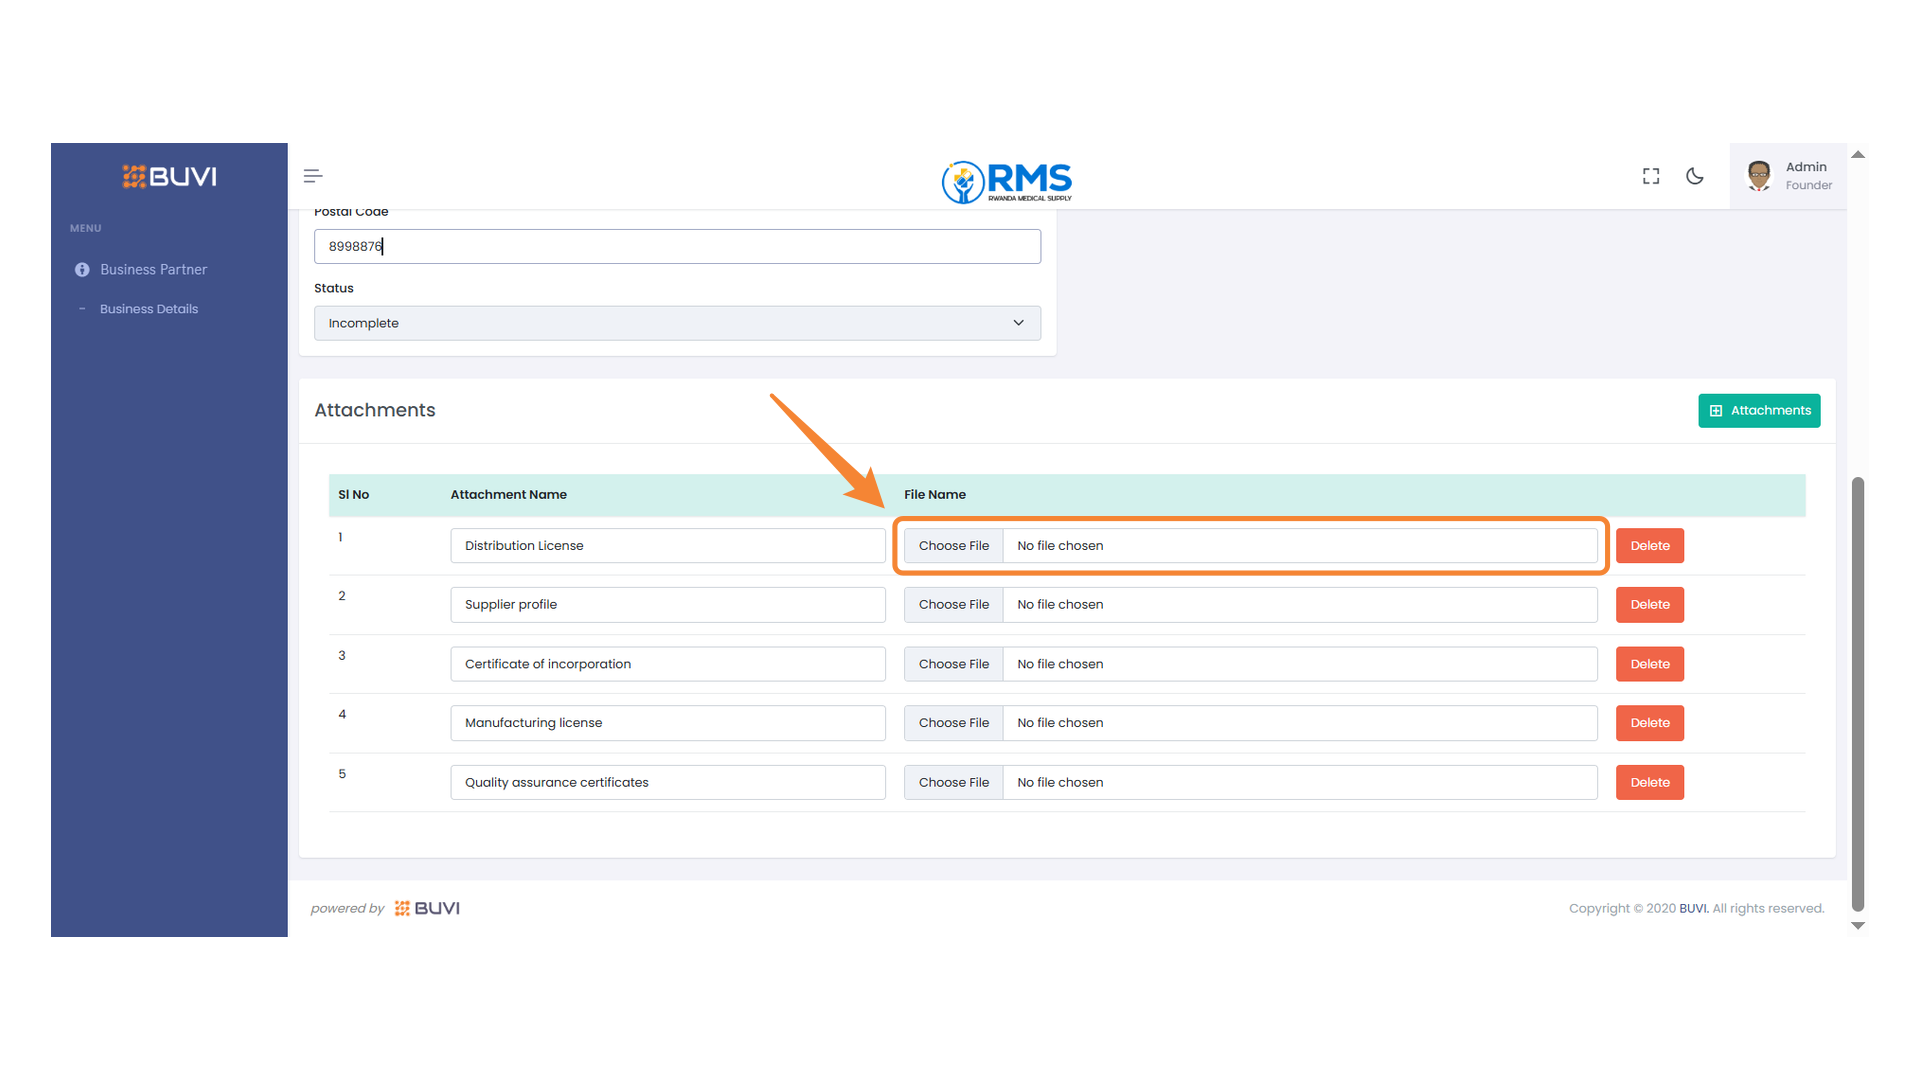1920x1080 pixels.
Task: Upload a file for Quality assurance certificates
Action: pos(953,782)
